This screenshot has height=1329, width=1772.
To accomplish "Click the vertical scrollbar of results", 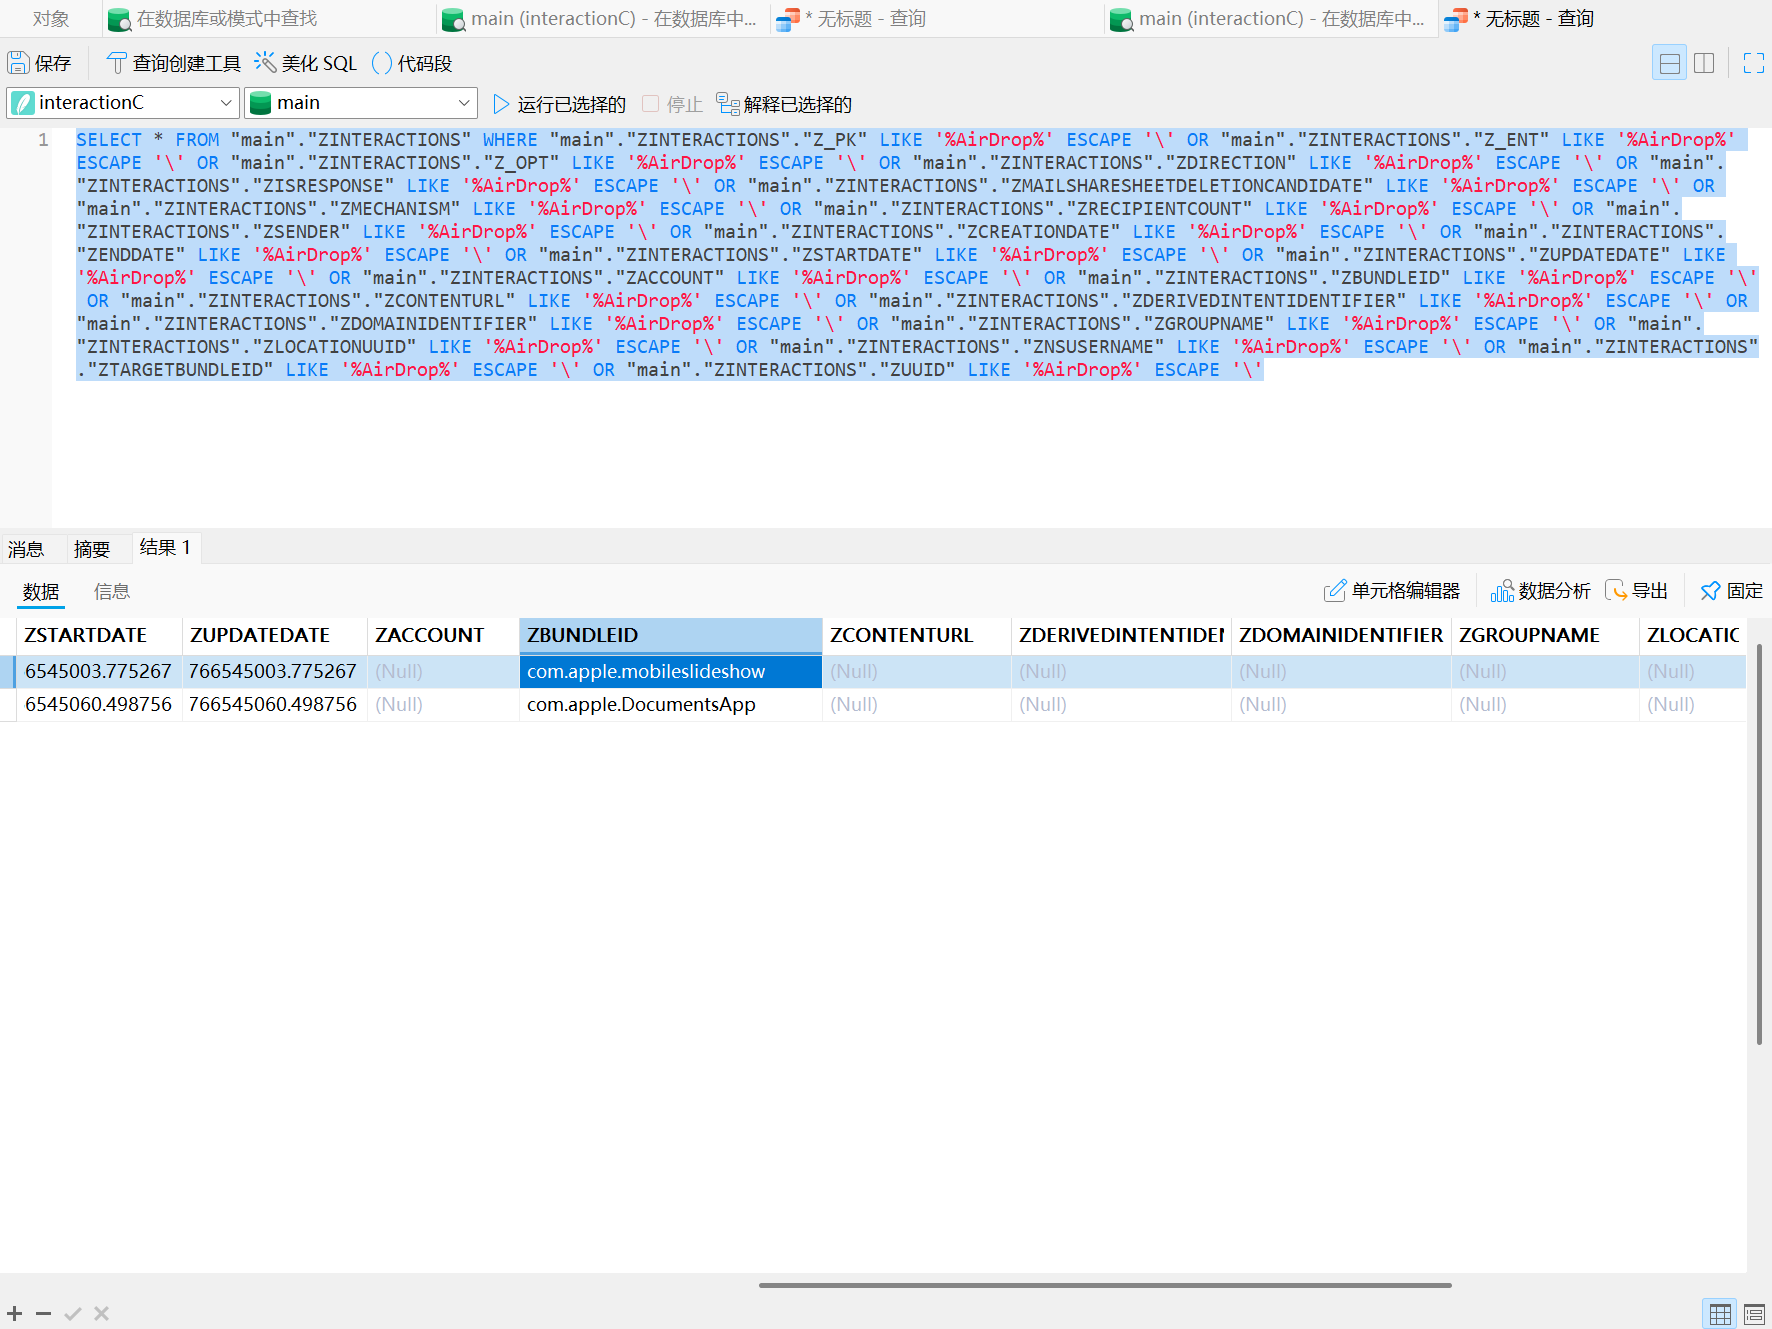I will tap(1759, 845).
